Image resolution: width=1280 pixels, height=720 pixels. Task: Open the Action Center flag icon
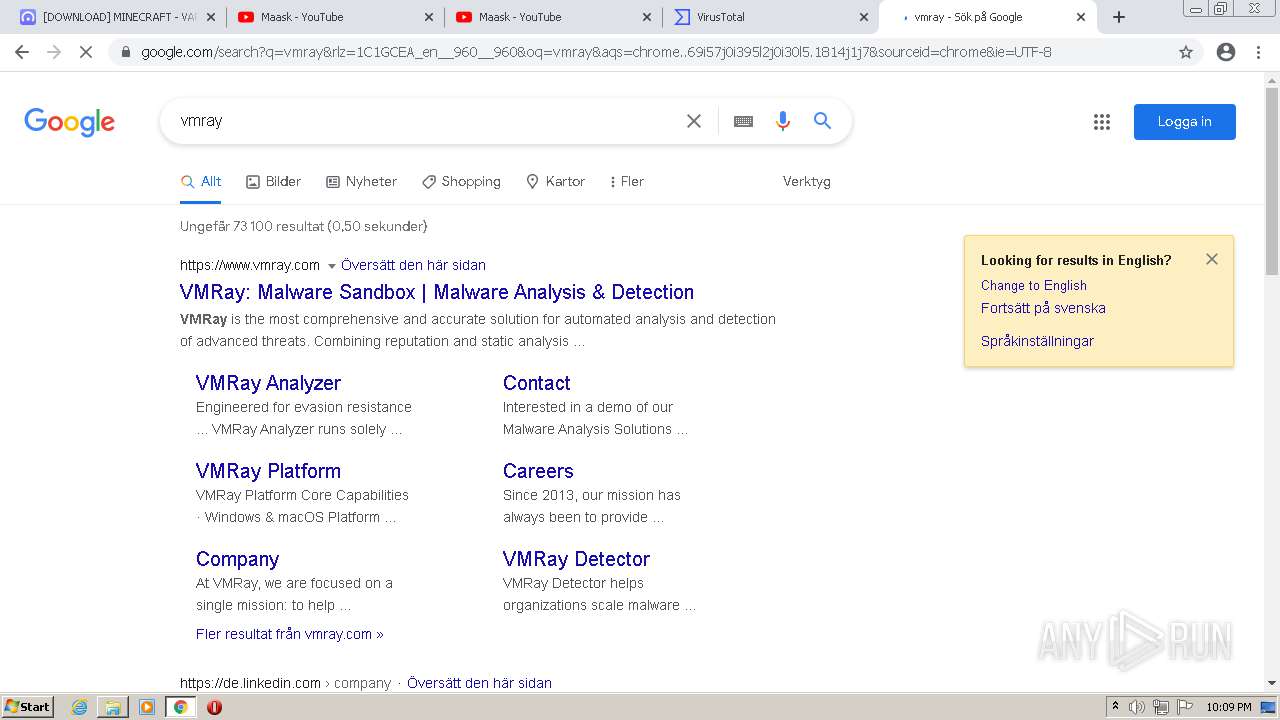1185,707
